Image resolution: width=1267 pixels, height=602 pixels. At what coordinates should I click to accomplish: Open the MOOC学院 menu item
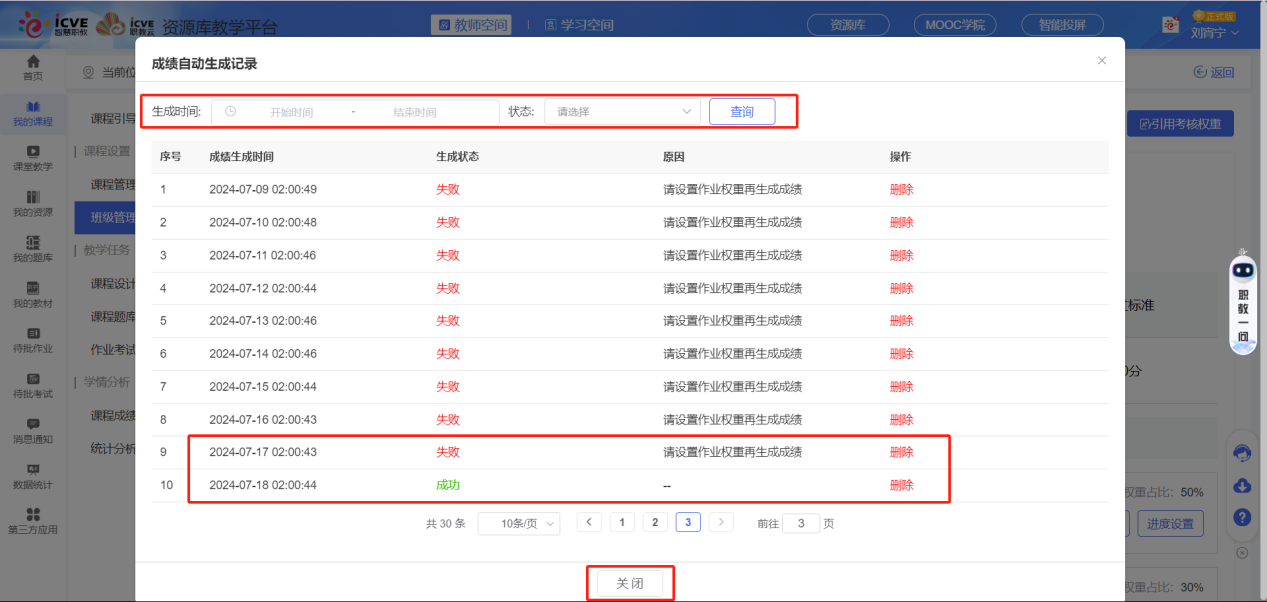[954, 24]
